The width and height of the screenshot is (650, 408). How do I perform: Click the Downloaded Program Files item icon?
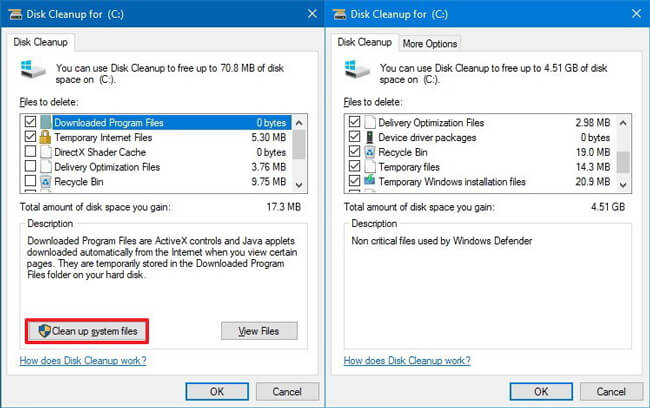pos(46,122)
